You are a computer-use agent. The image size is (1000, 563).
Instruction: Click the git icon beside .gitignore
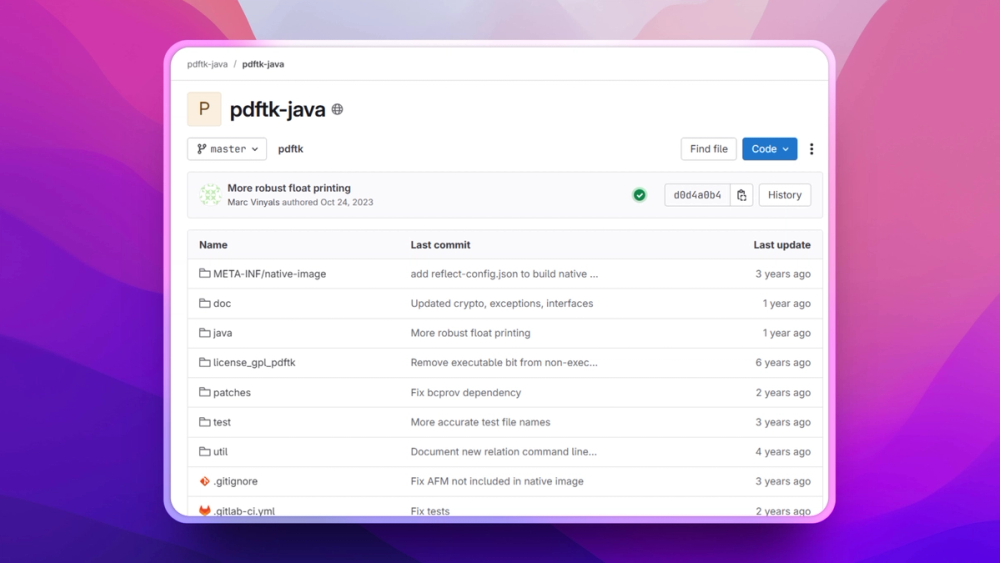(204, 481)
